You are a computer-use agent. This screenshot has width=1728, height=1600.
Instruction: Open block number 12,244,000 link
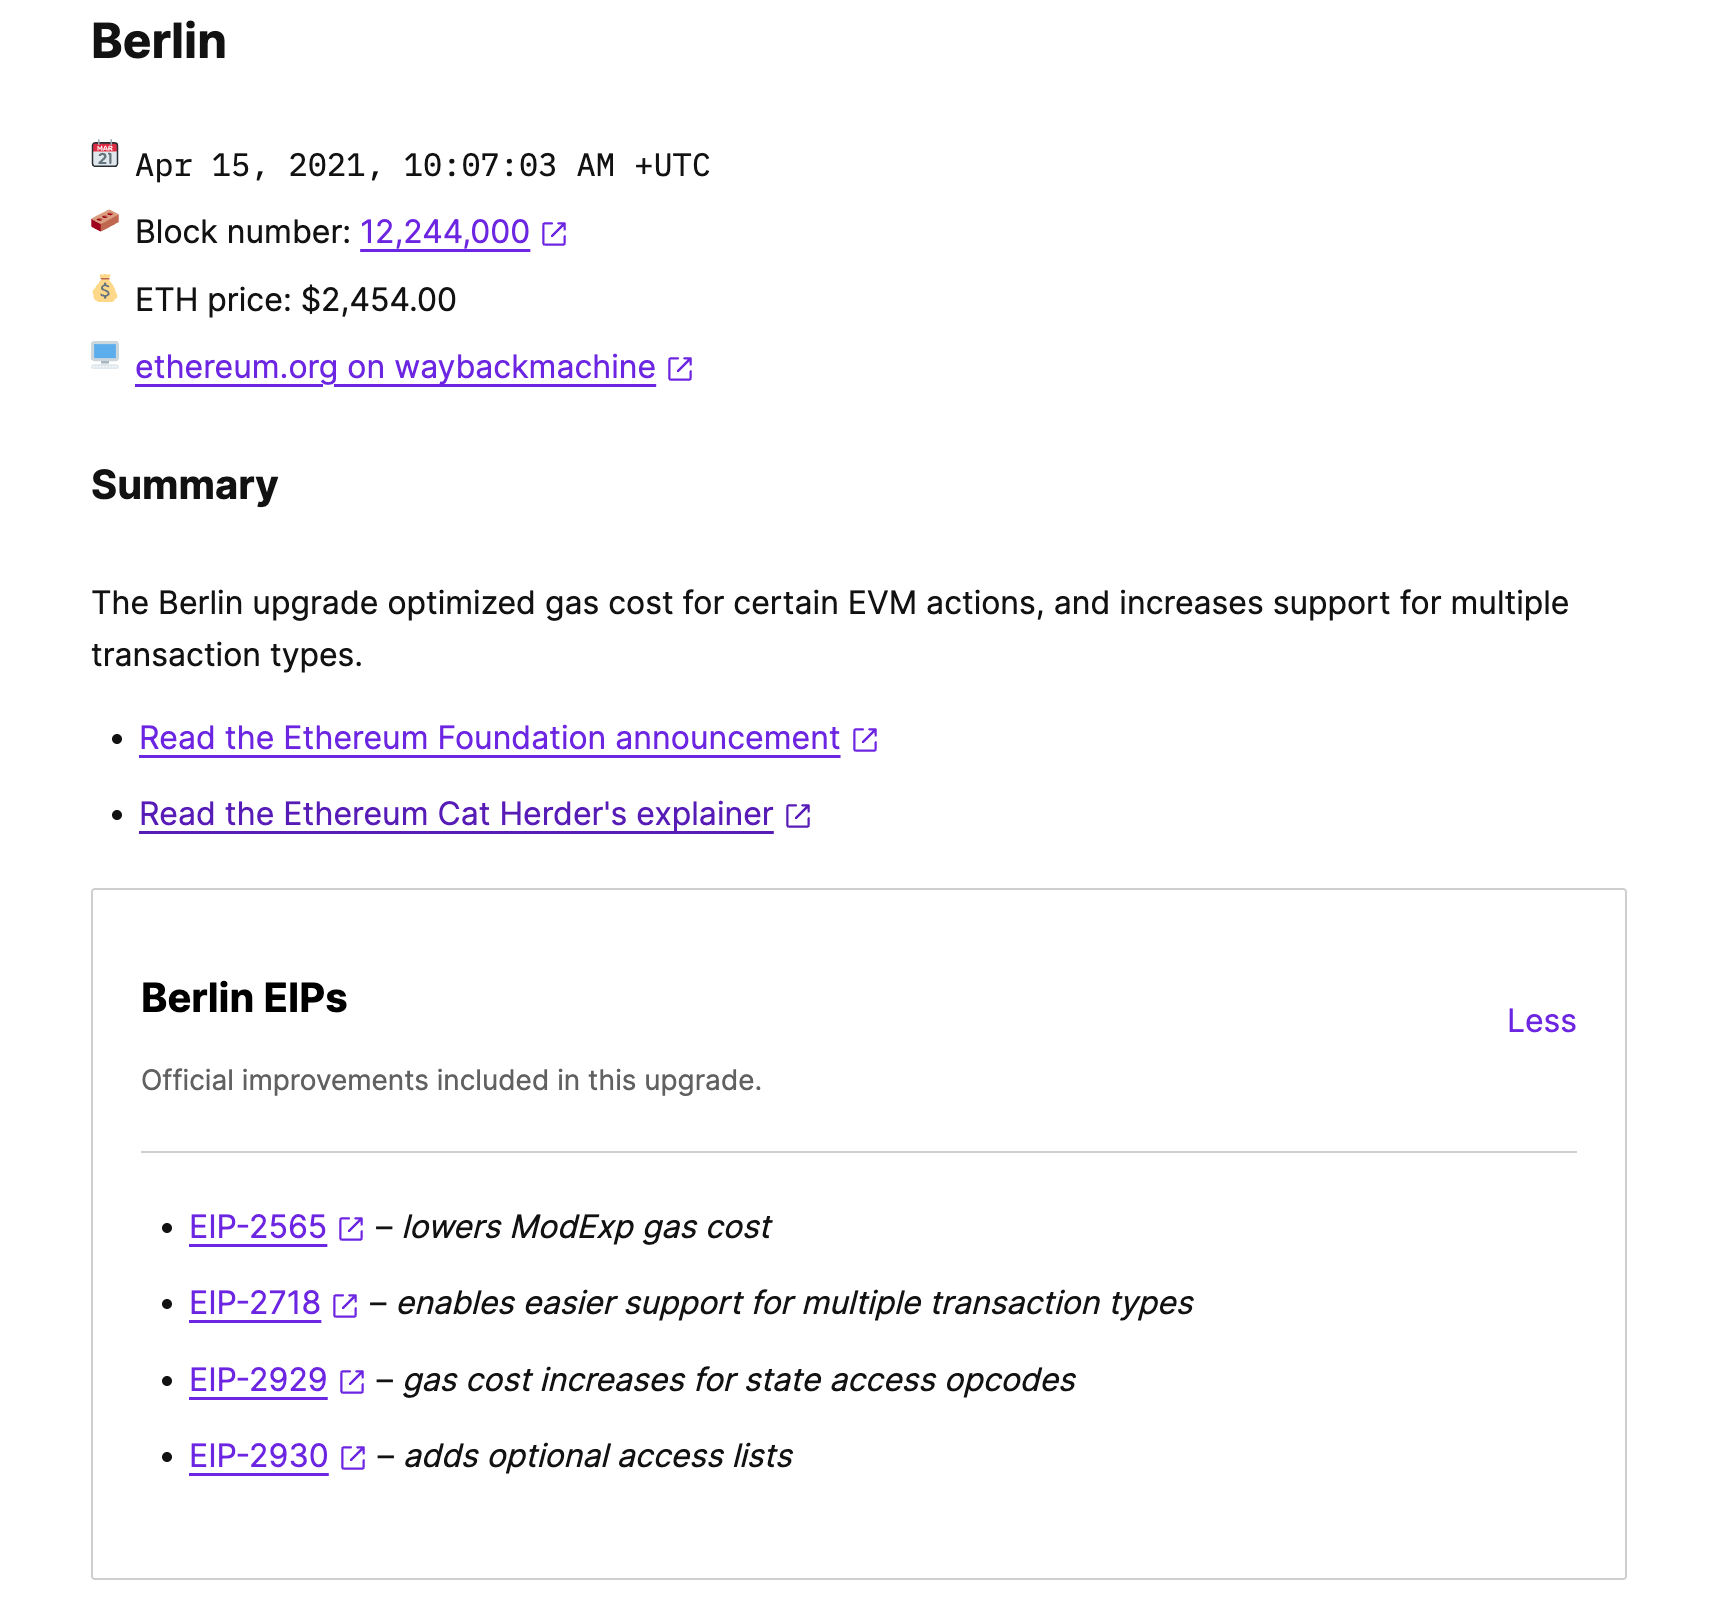pyautogui.click(x=444, y=232)
